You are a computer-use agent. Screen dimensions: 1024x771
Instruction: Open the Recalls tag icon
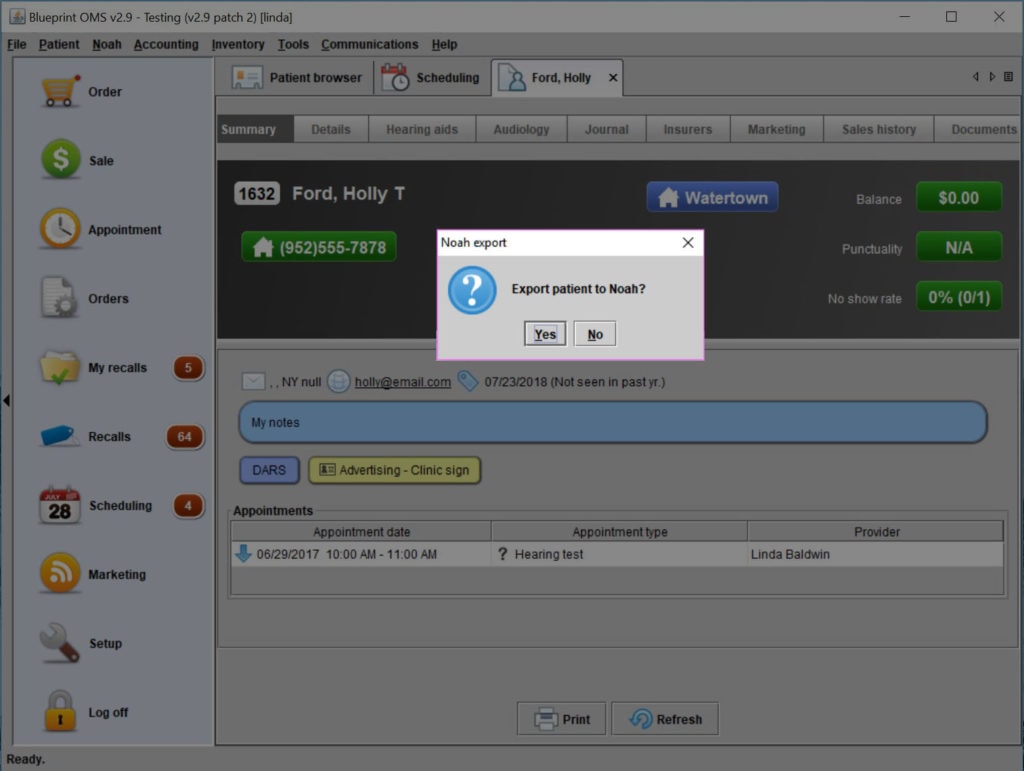58,436
